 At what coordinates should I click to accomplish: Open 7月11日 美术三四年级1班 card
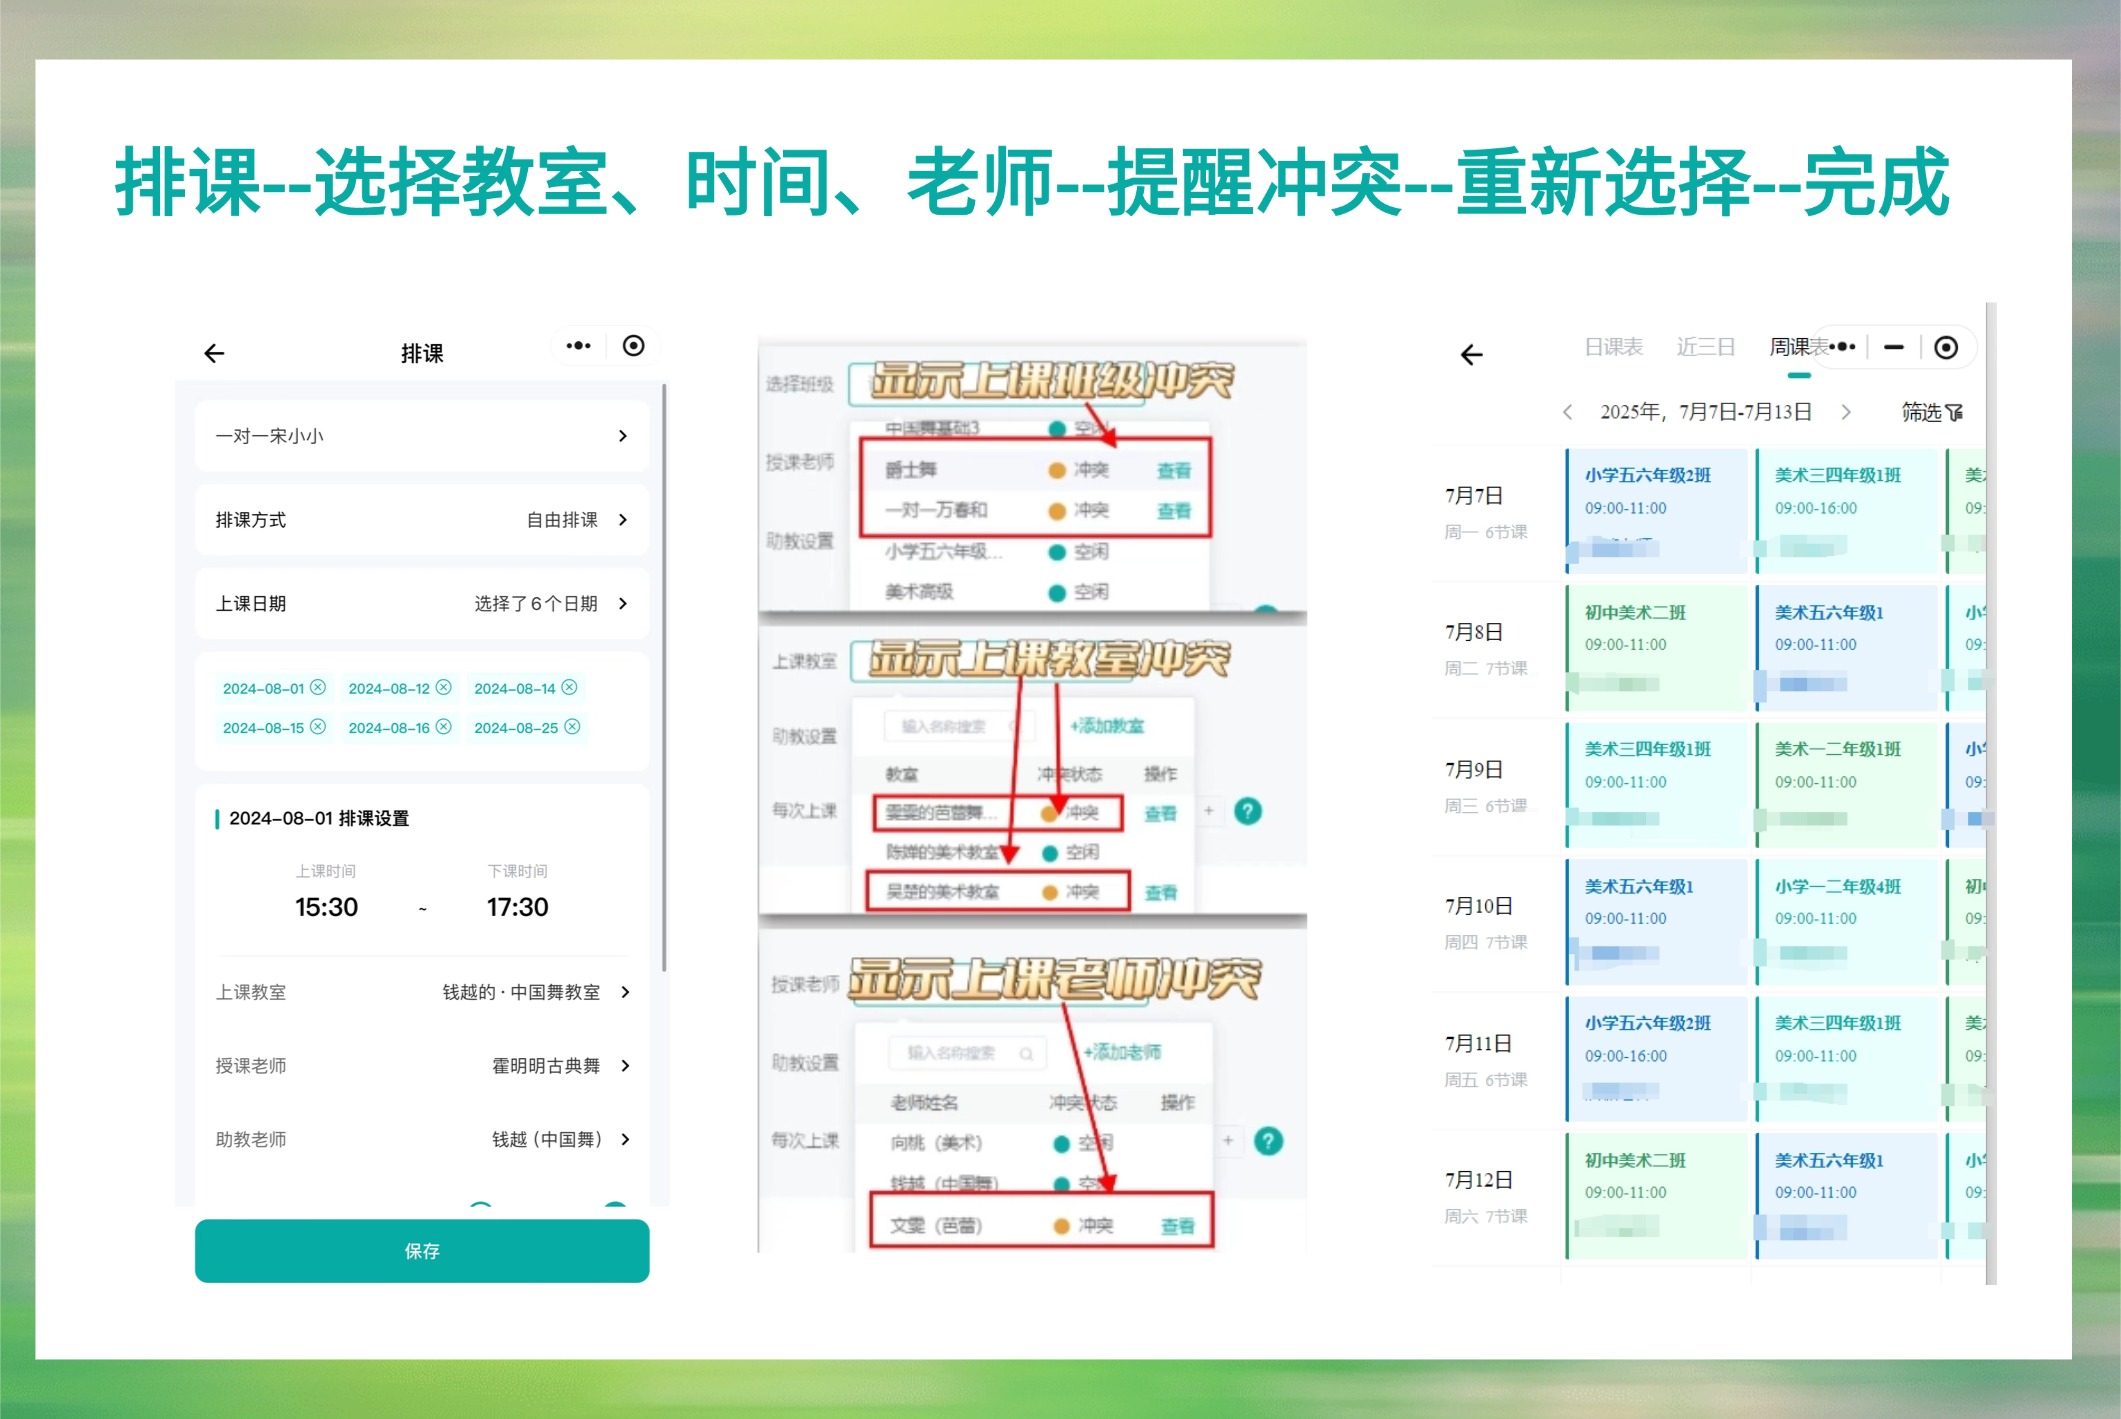[1846, 1059]
